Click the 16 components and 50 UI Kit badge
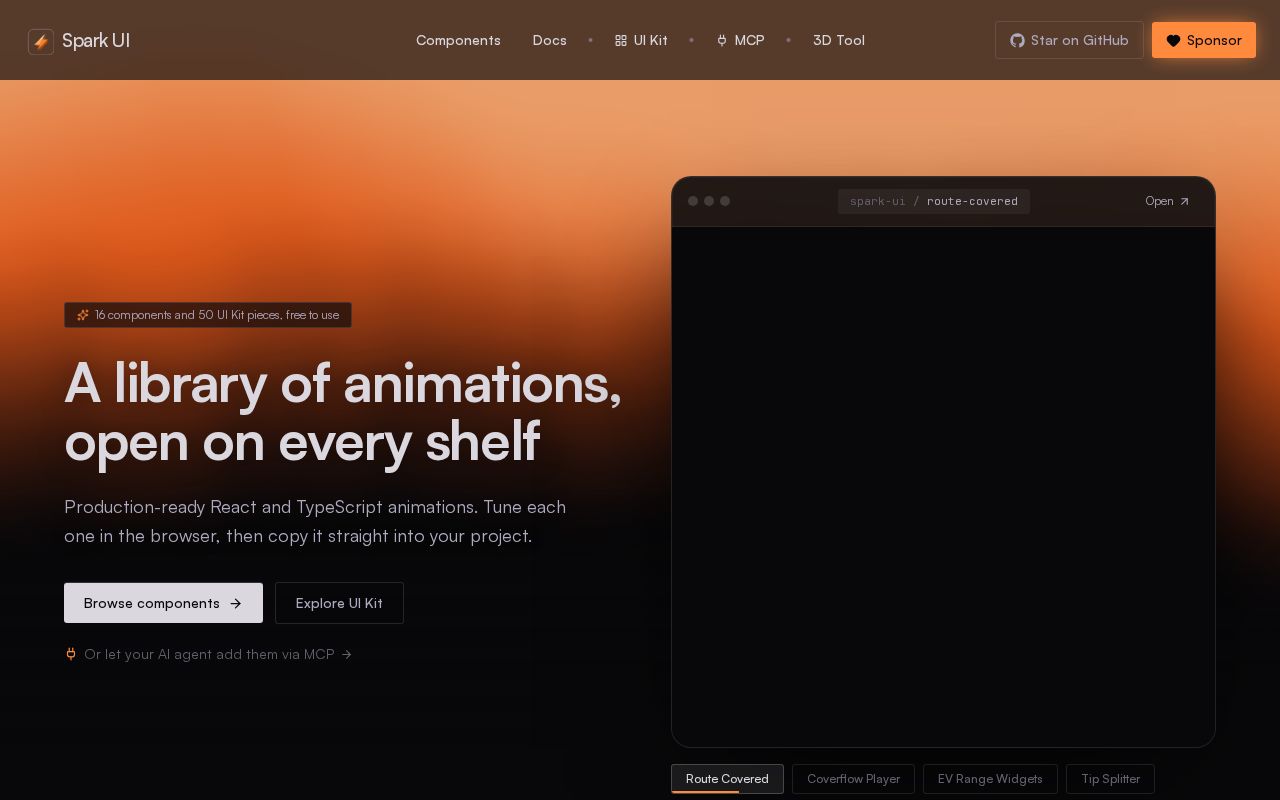Viewport: 1280px width, 800px height. coord(208,315)
